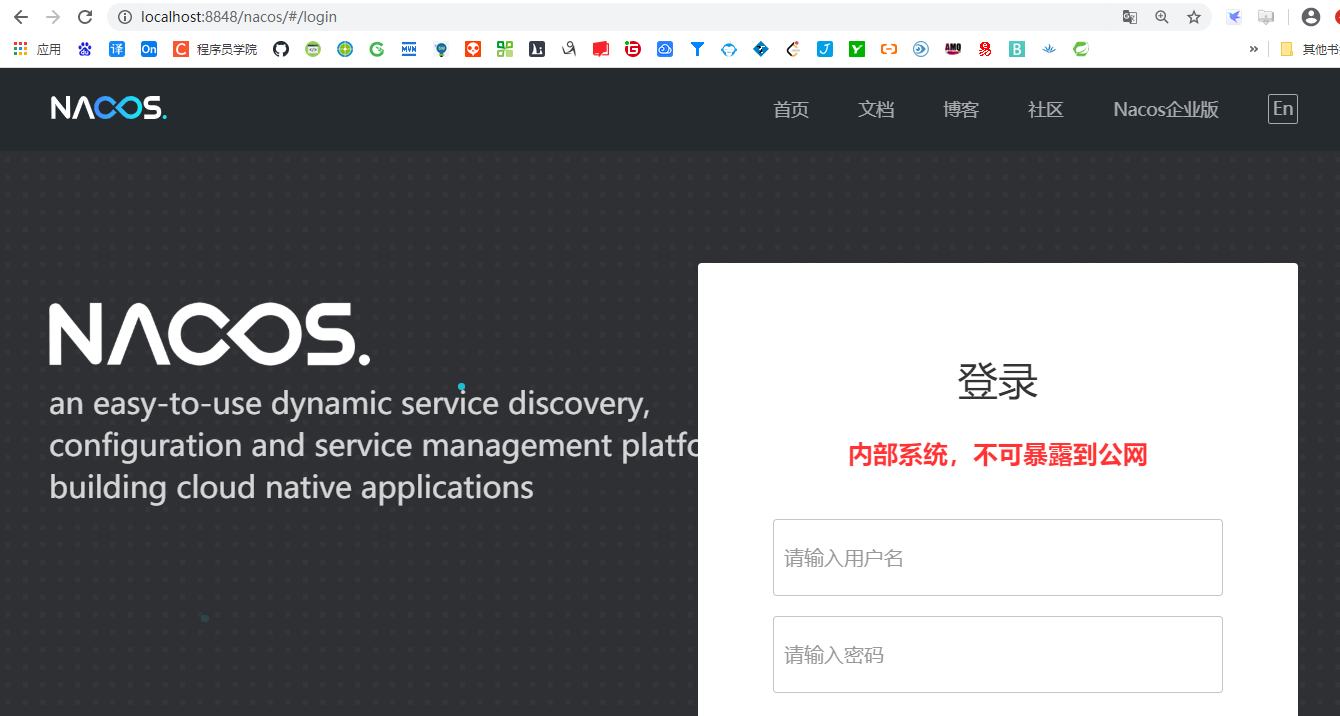
Task: Open the blue 译 translate bookmark
Action: click(117, 49)
